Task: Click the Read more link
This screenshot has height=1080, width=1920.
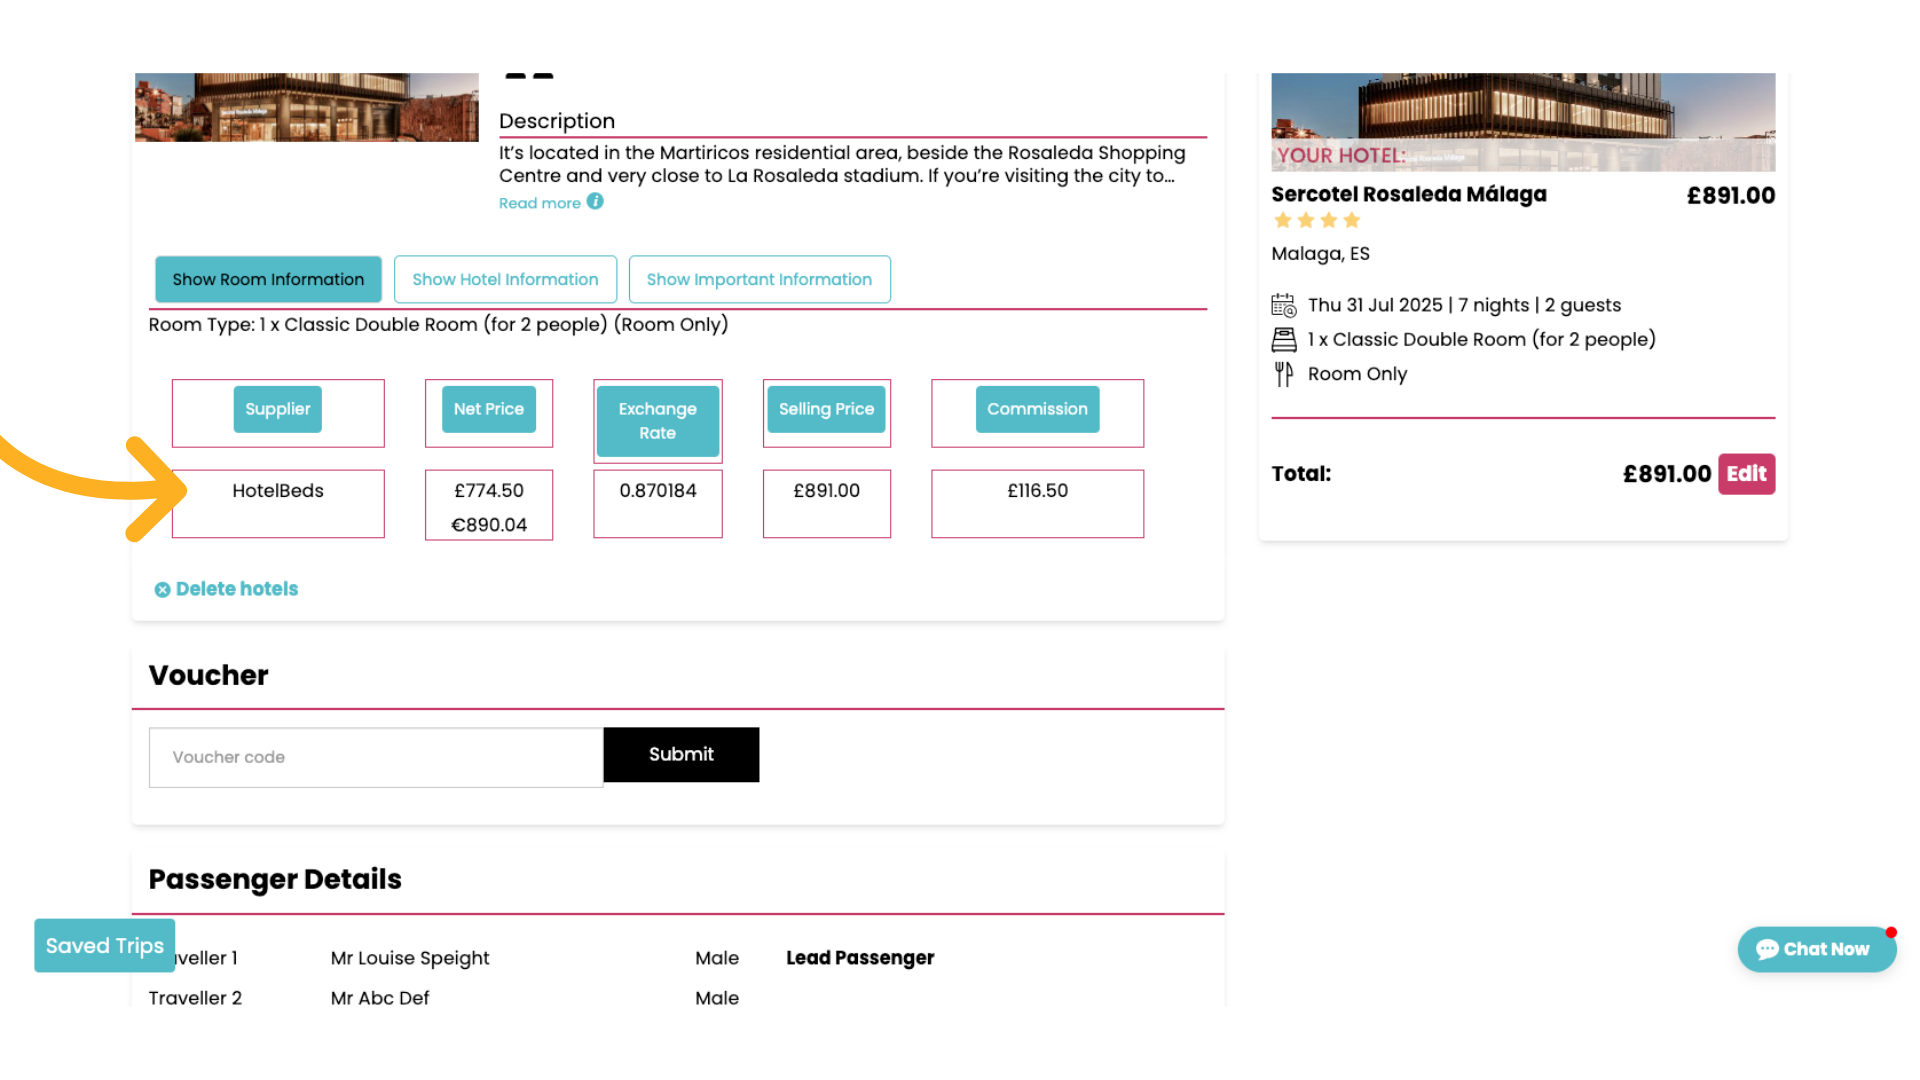Action: (x=539, y=202)
